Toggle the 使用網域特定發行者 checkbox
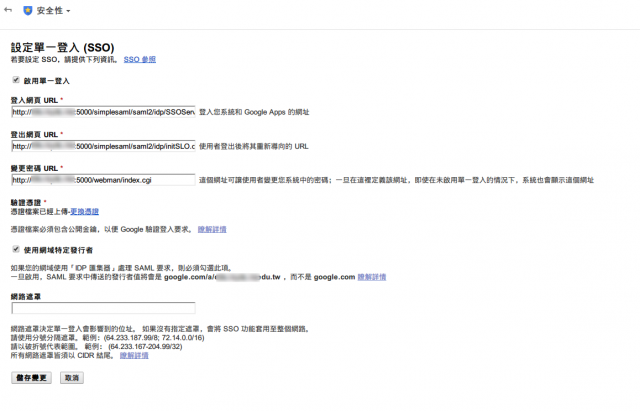Image resolution: width=640 pixels, height=411 pixels. pyautogui.click(x=16, y=249)
